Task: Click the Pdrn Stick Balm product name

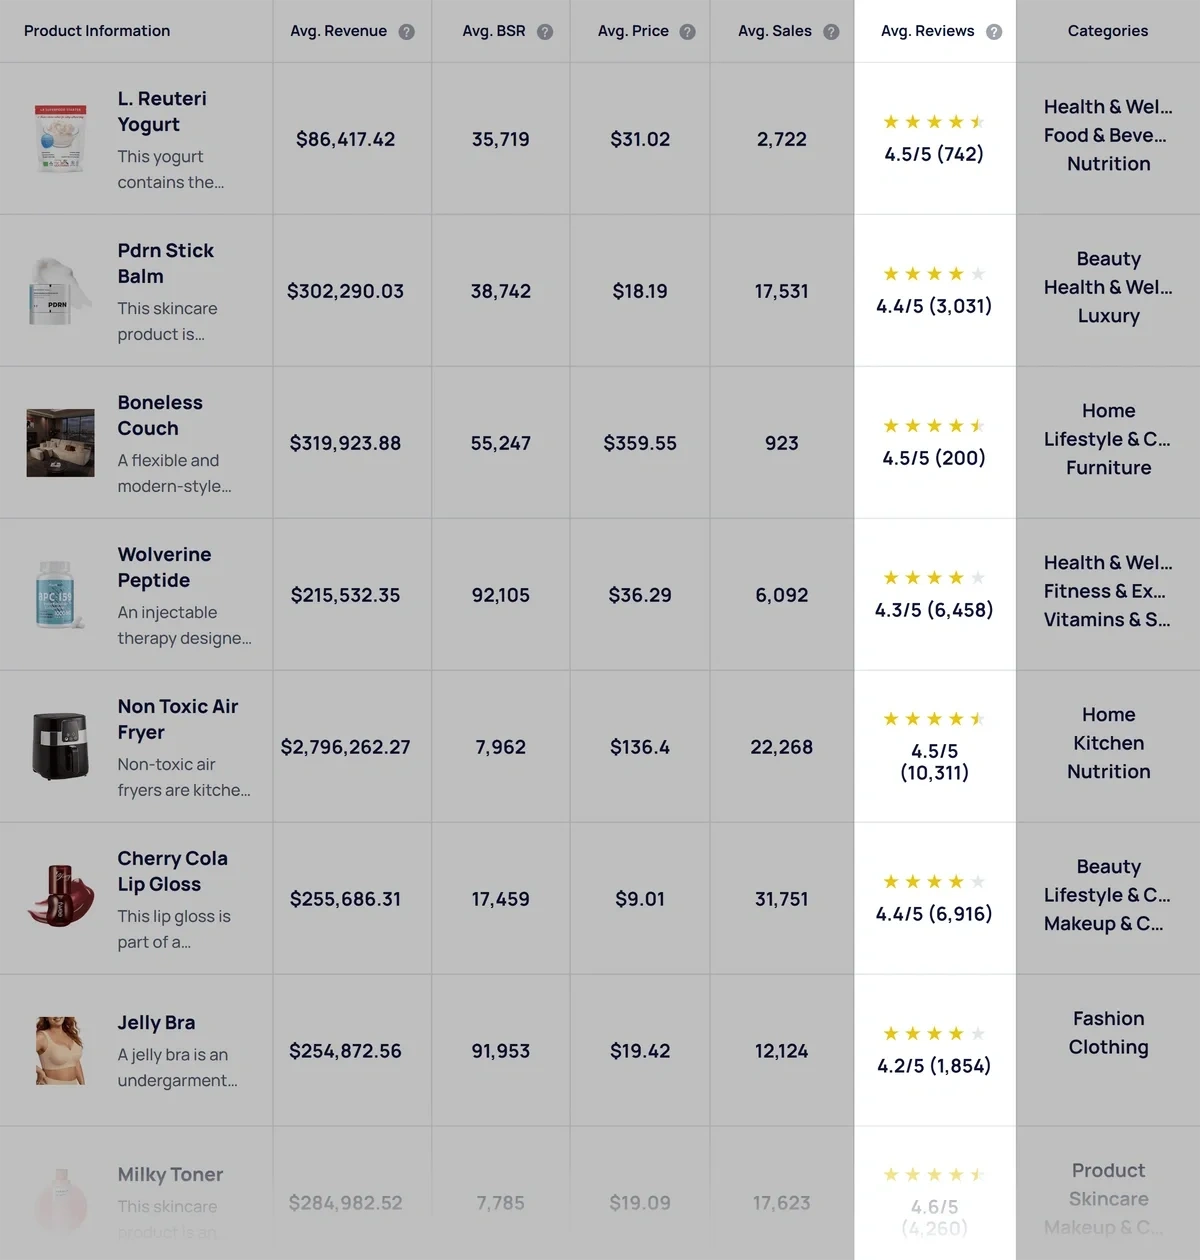Action: 166,263
